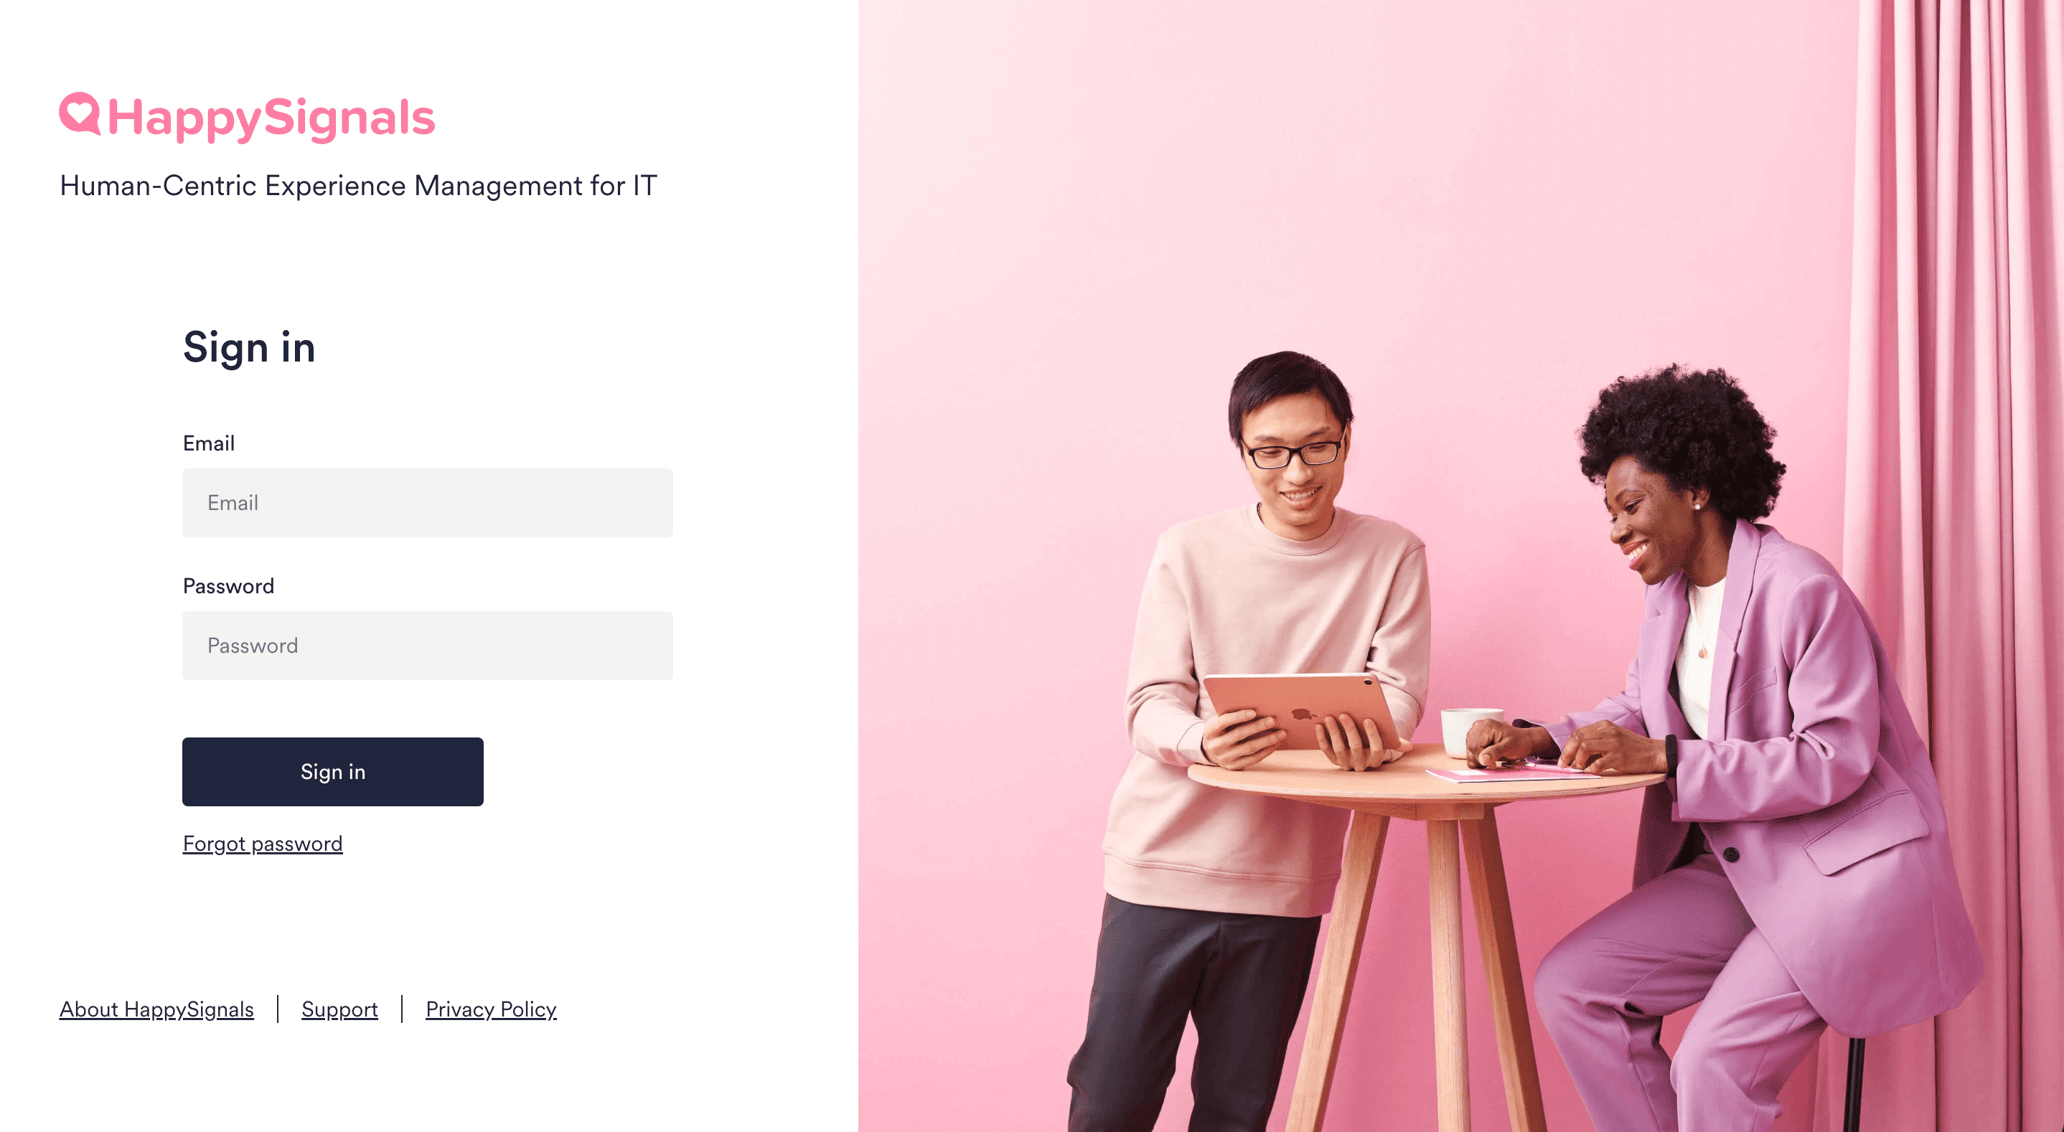Open the Privacy Policy link
The width and height of the screenshot is (2064, 1132).
pos(491,1010)
